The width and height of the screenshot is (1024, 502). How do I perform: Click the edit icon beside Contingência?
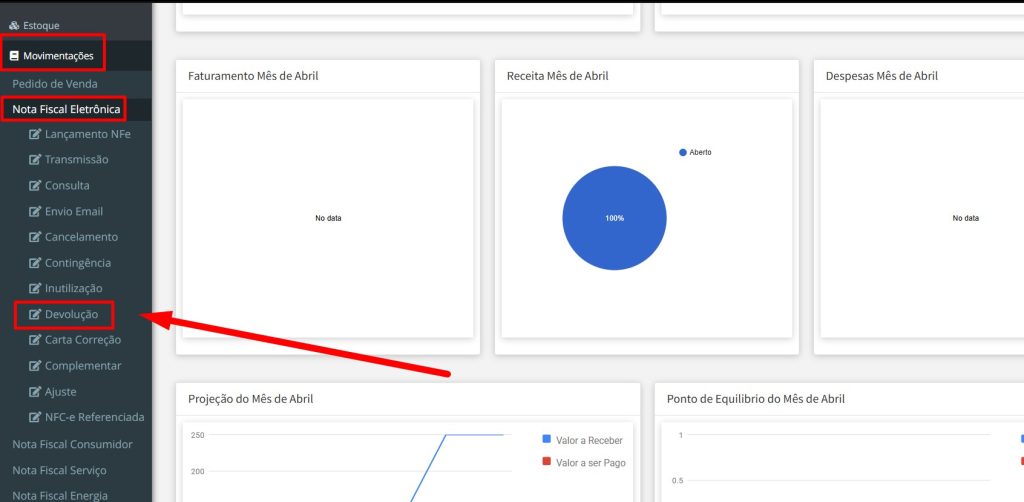pos(35,263)
